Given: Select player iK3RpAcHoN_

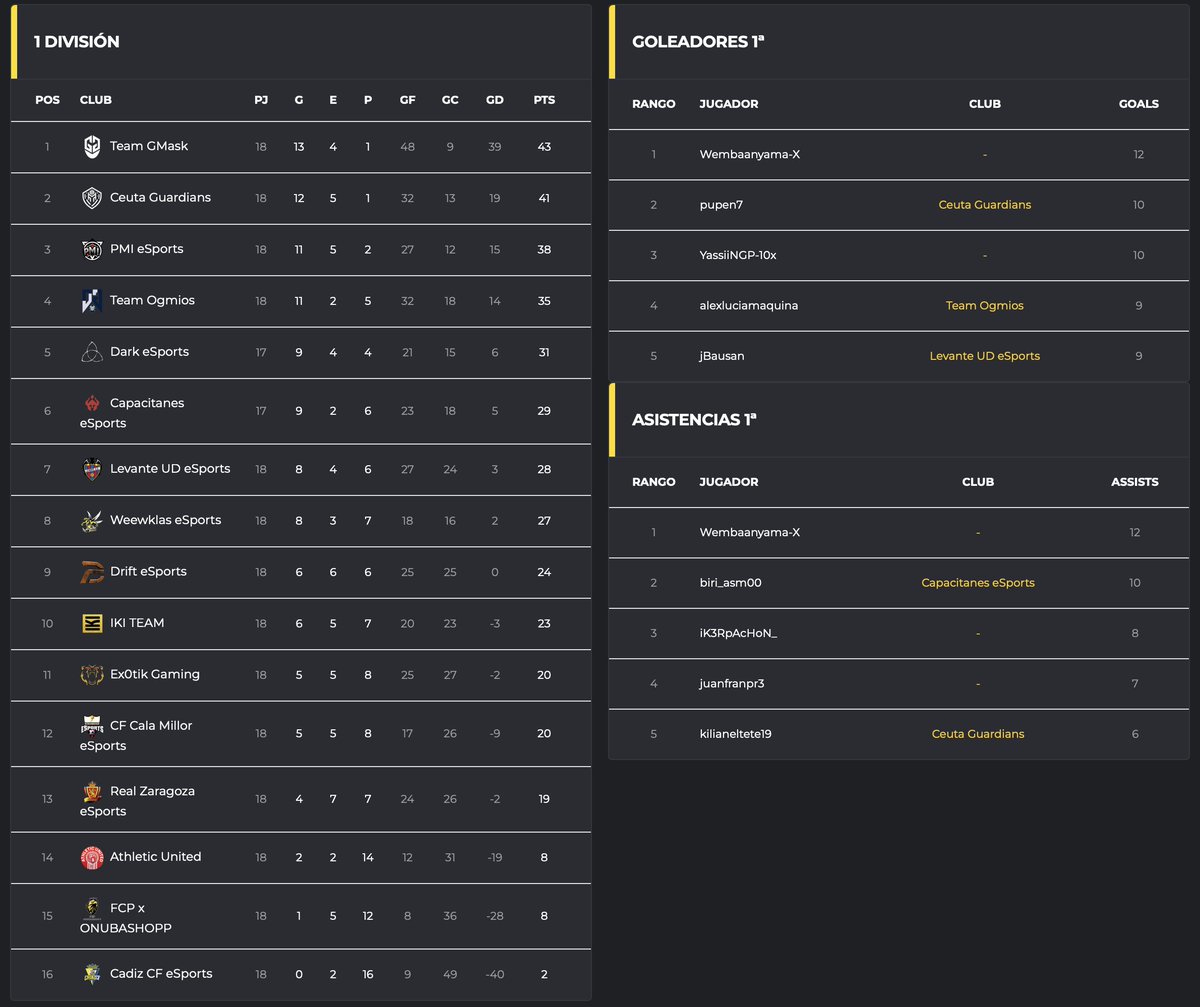Looking at the screenshot, I should [738, 633].
